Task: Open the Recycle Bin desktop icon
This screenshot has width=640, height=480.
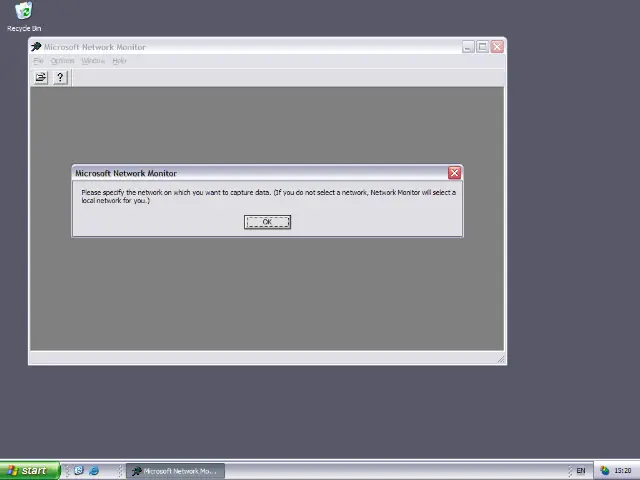Action: 24,16
